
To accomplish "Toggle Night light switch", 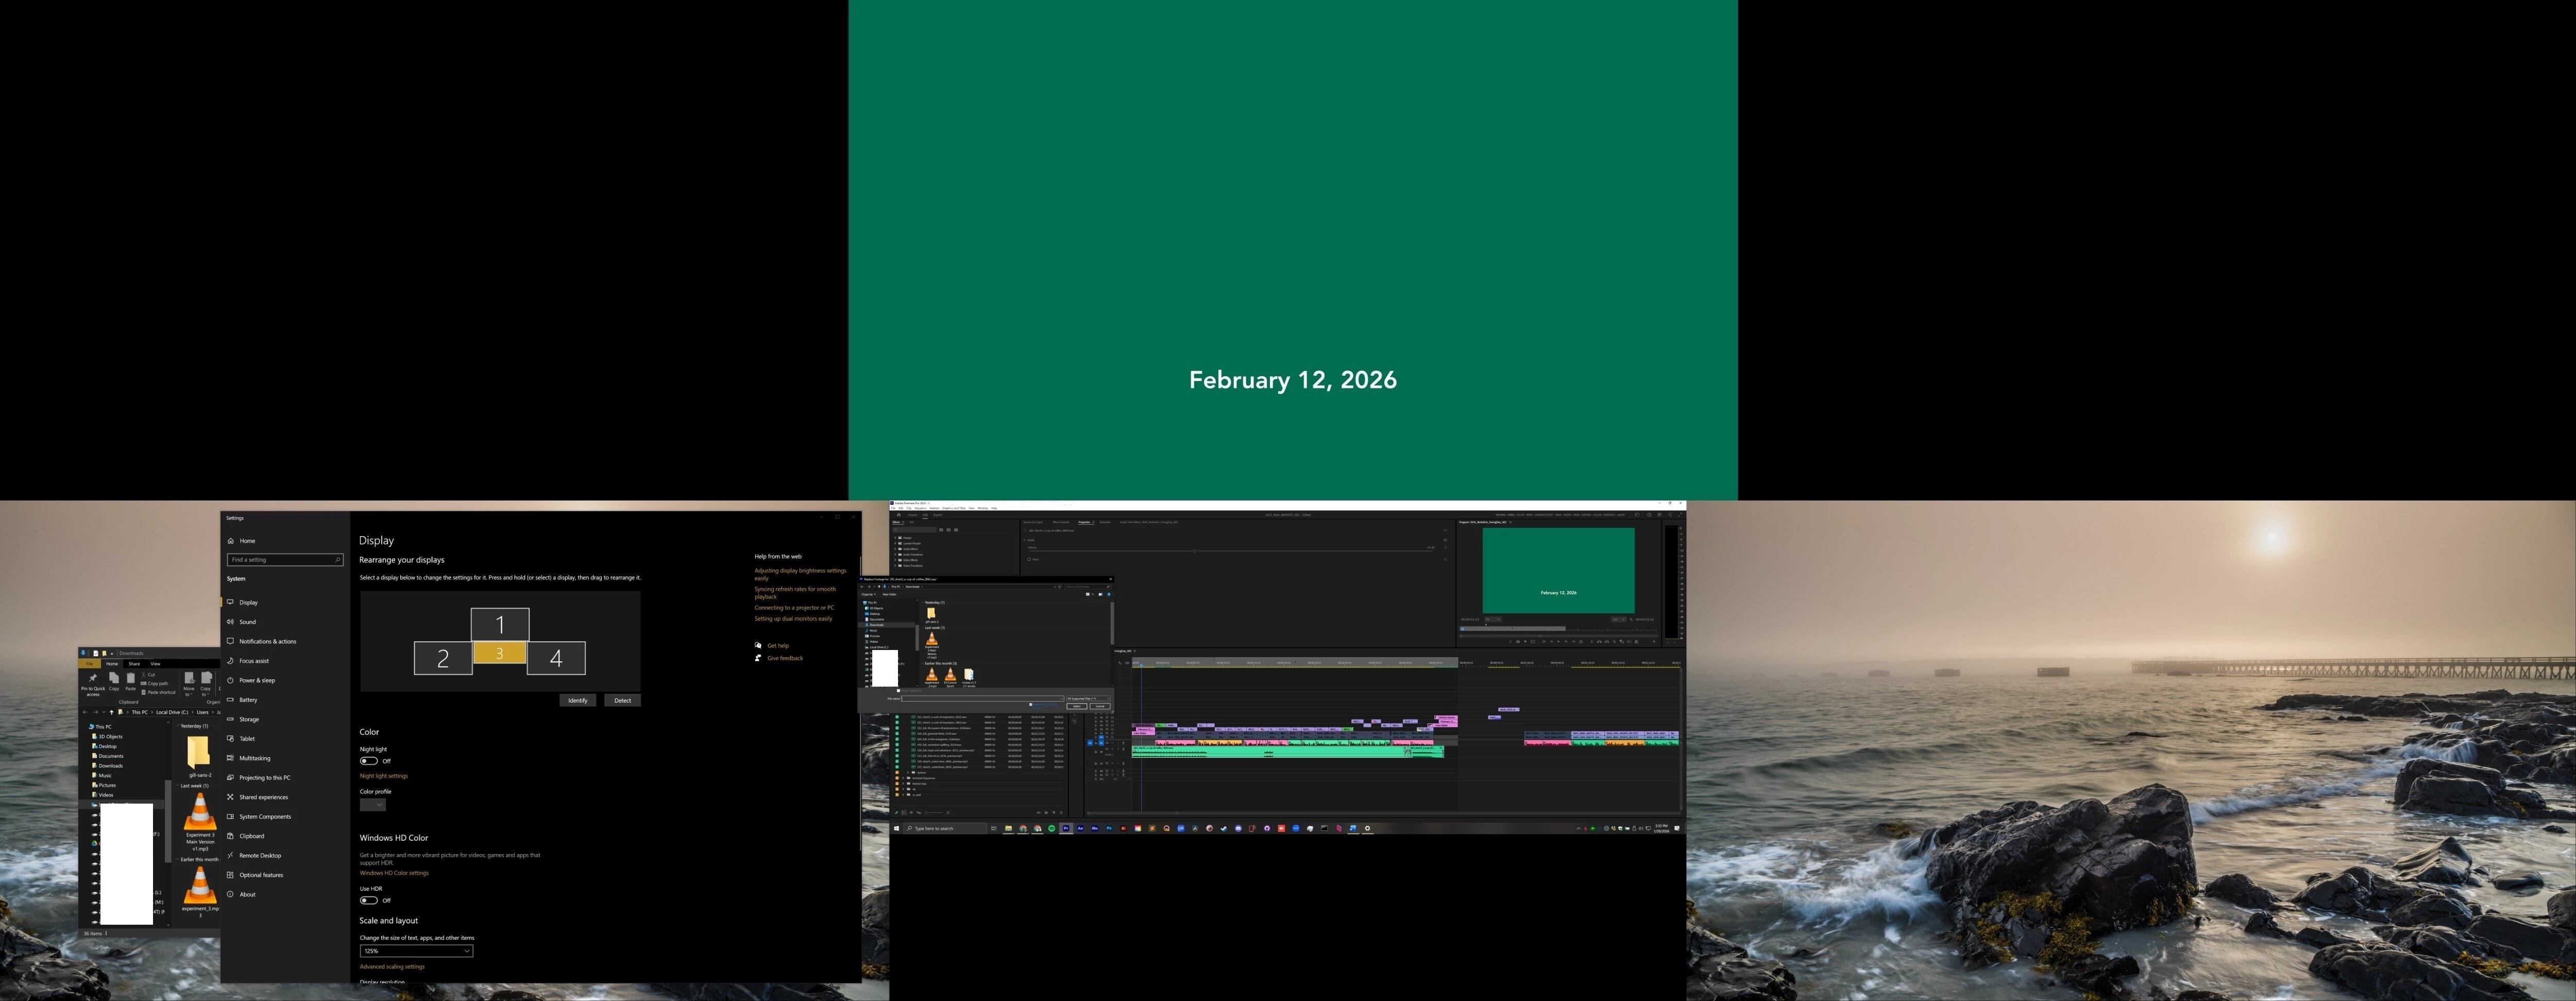I will [x=369, y=761].
